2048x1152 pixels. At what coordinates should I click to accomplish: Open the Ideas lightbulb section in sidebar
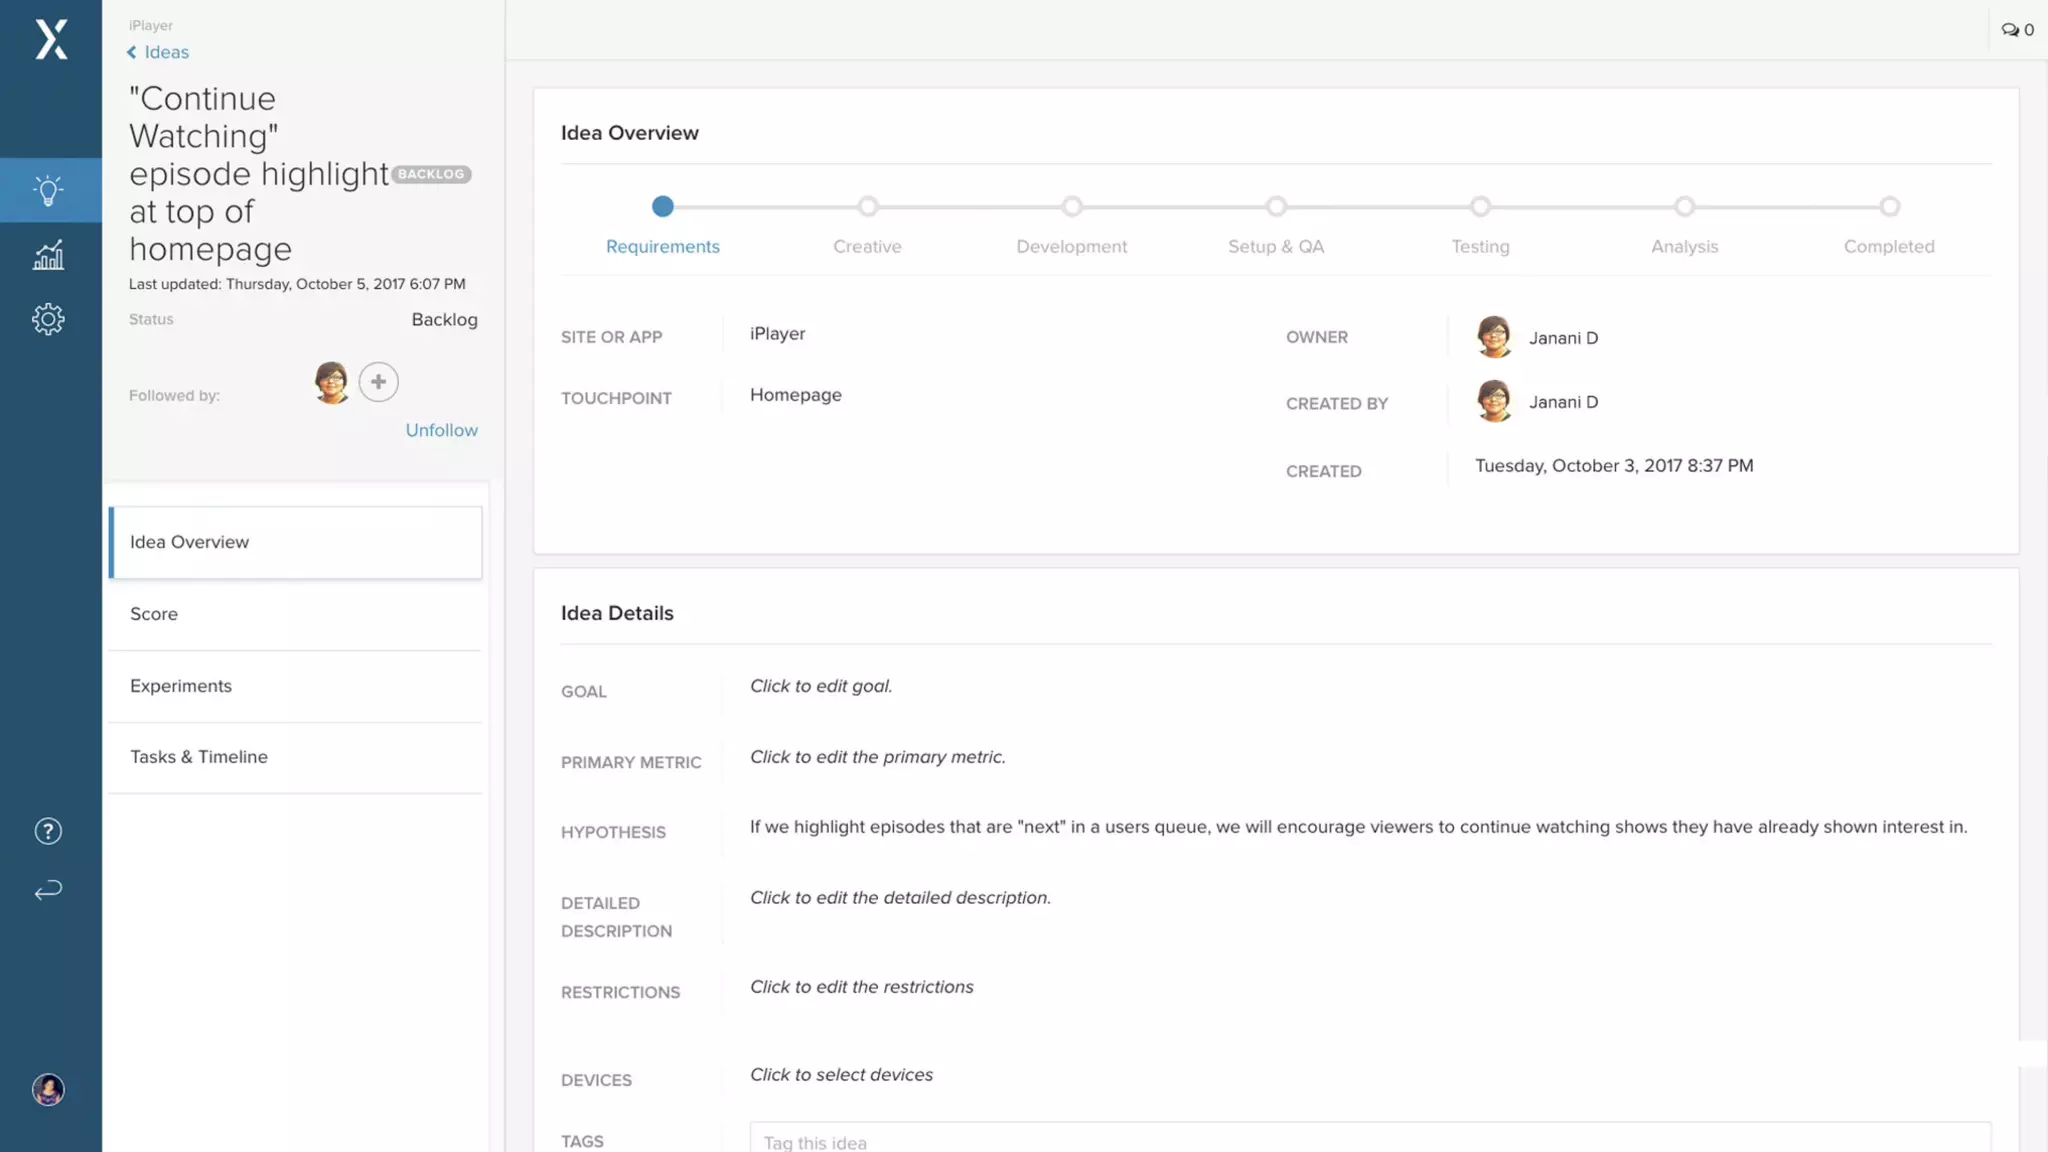48,190
